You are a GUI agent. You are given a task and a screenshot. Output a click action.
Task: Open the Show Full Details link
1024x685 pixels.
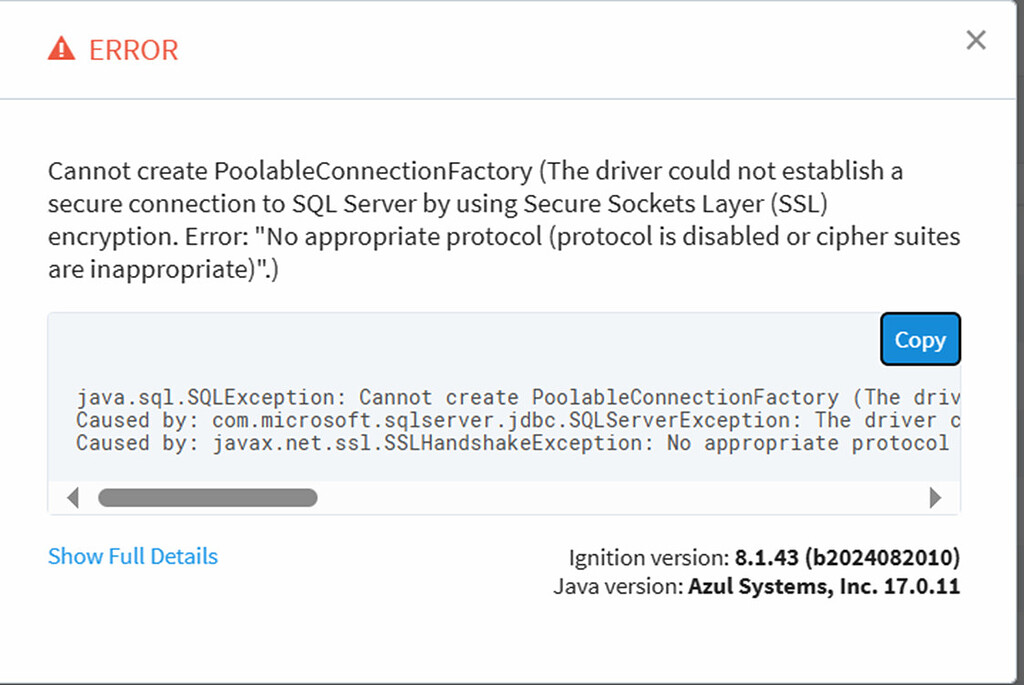133,556
